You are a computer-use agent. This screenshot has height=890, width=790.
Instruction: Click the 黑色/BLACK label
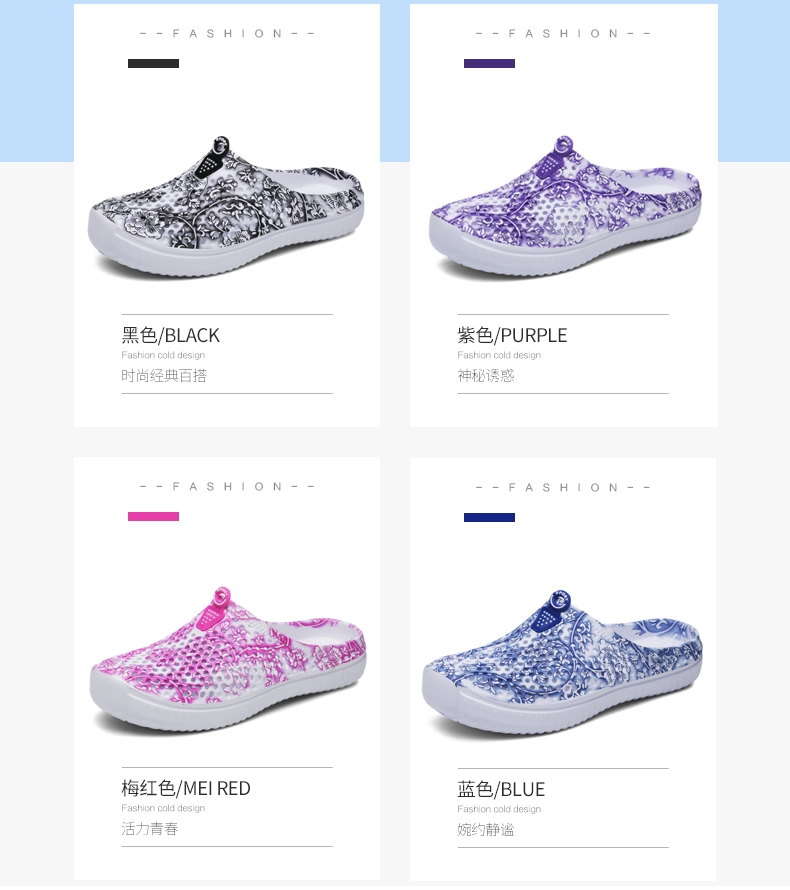coord(170,335)
